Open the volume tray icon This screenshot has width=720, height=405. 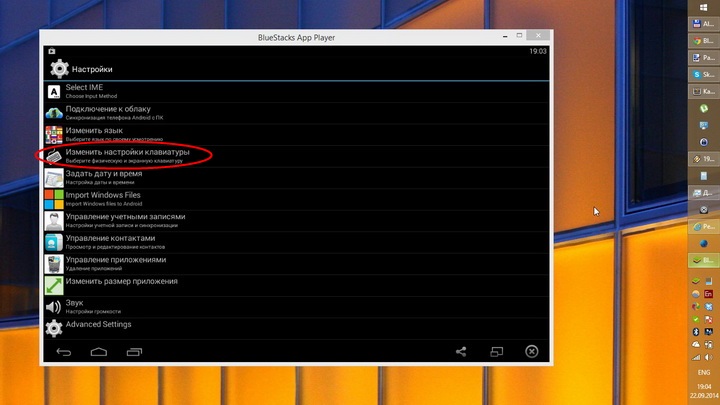point(709,357)
